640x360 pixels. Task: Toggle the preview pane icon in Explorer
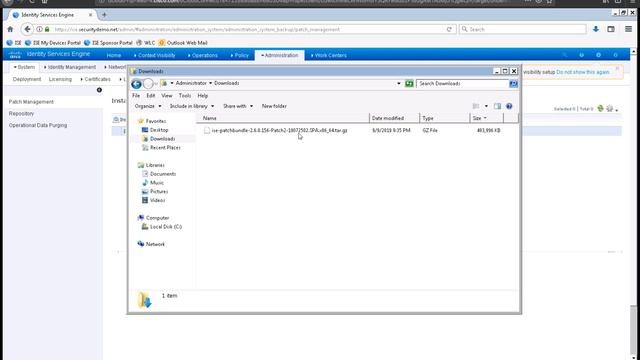point(497,106)
